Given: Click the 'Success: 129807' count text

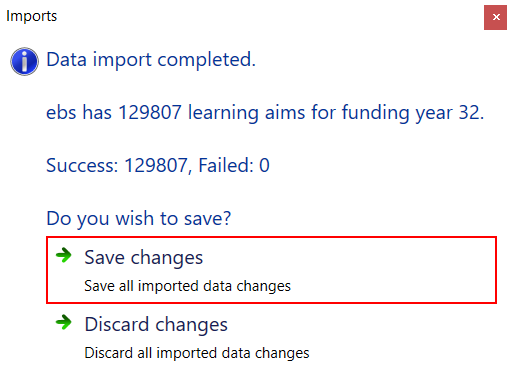Looking at the screenshot, I should click(x=117, y=165).
